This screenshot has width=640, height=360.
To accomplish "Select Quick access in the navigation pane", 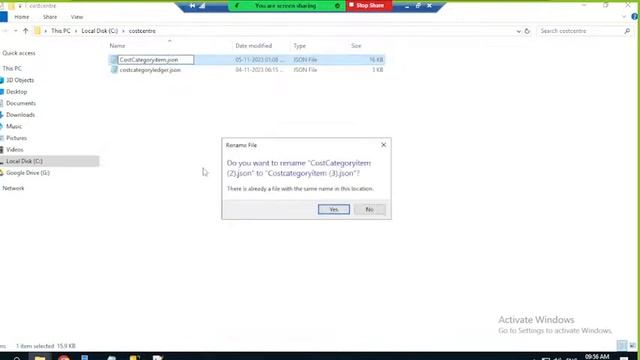I will pos(19,53).
